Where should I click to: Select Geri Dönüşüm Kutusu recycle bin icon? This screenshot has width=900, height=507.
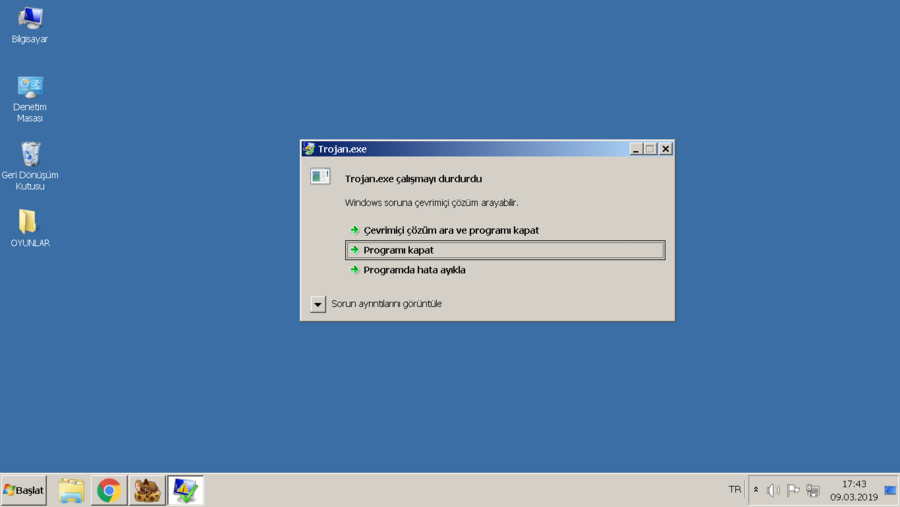(x=30, y=166)
